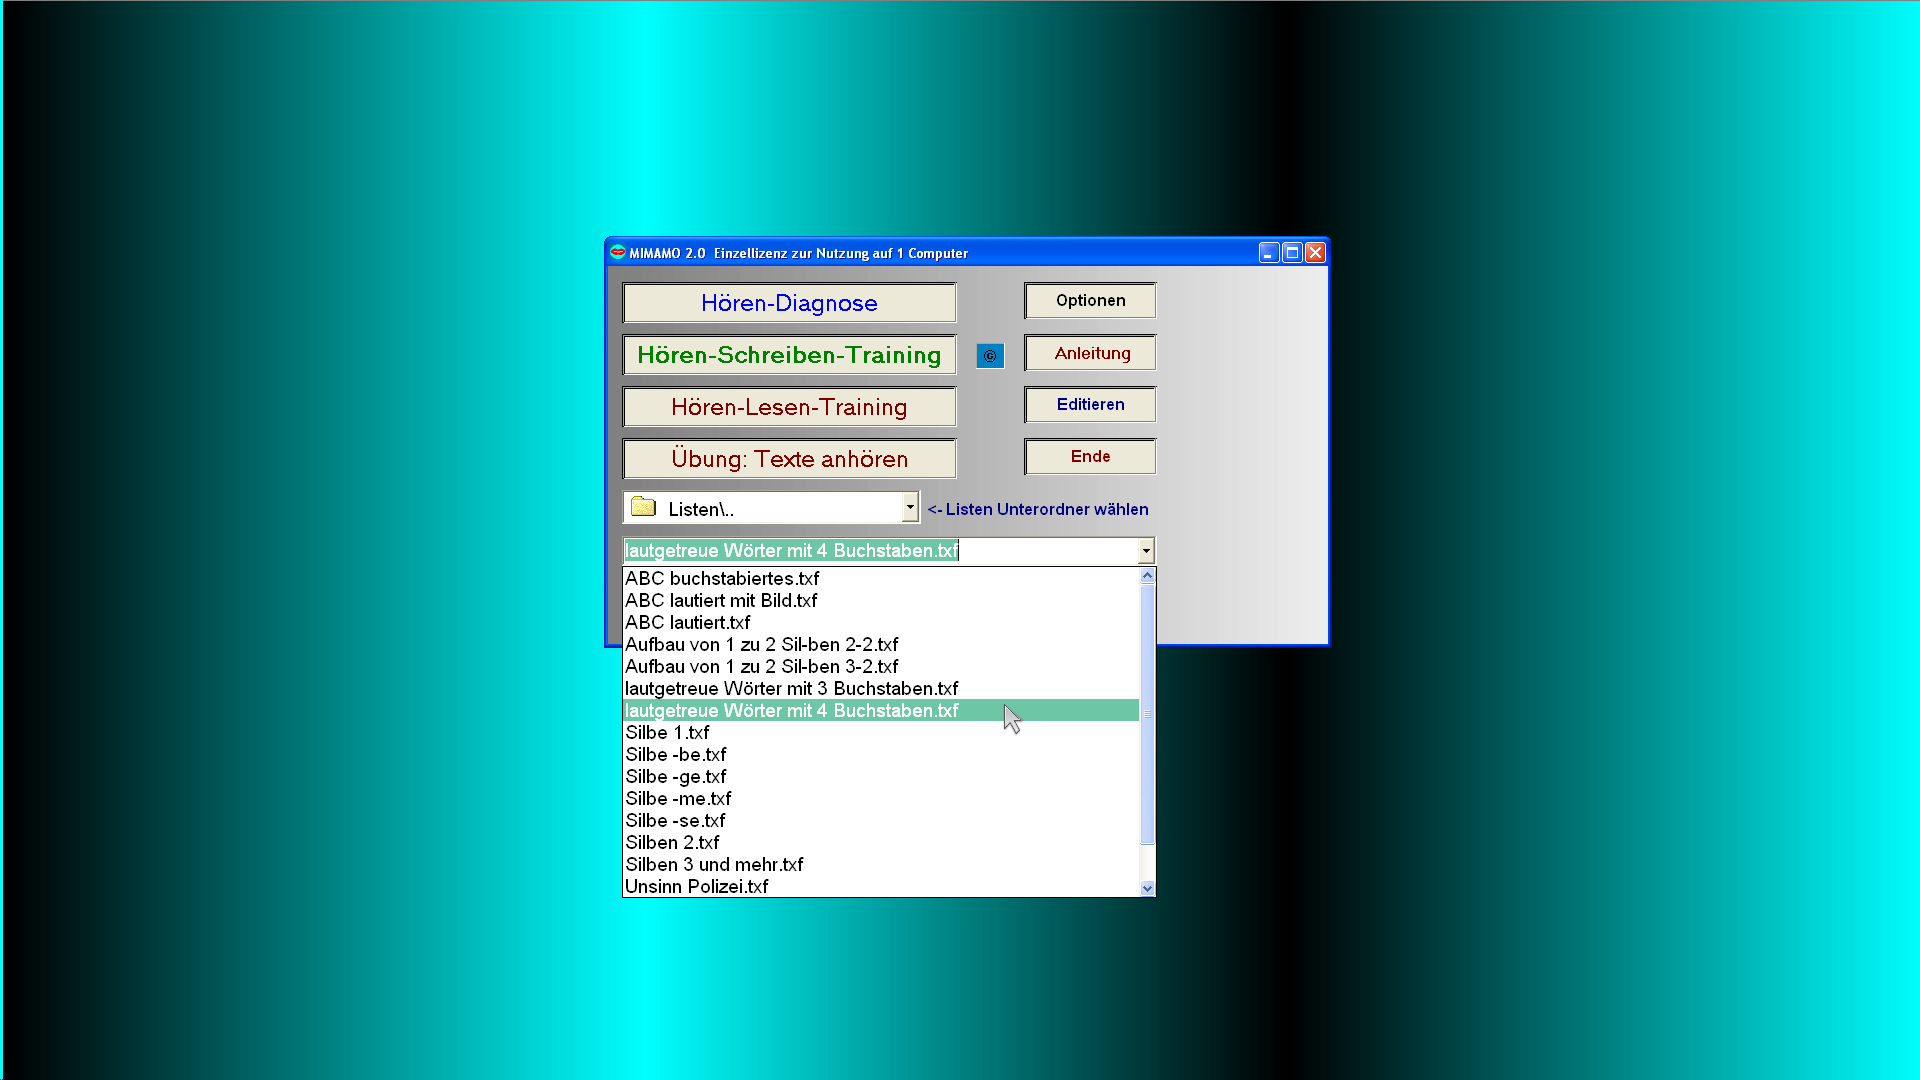1920x1080 pixels.
Task: Click the list scrollbar down arrow
Action: pyautogui.click(x=1147, y=888)
